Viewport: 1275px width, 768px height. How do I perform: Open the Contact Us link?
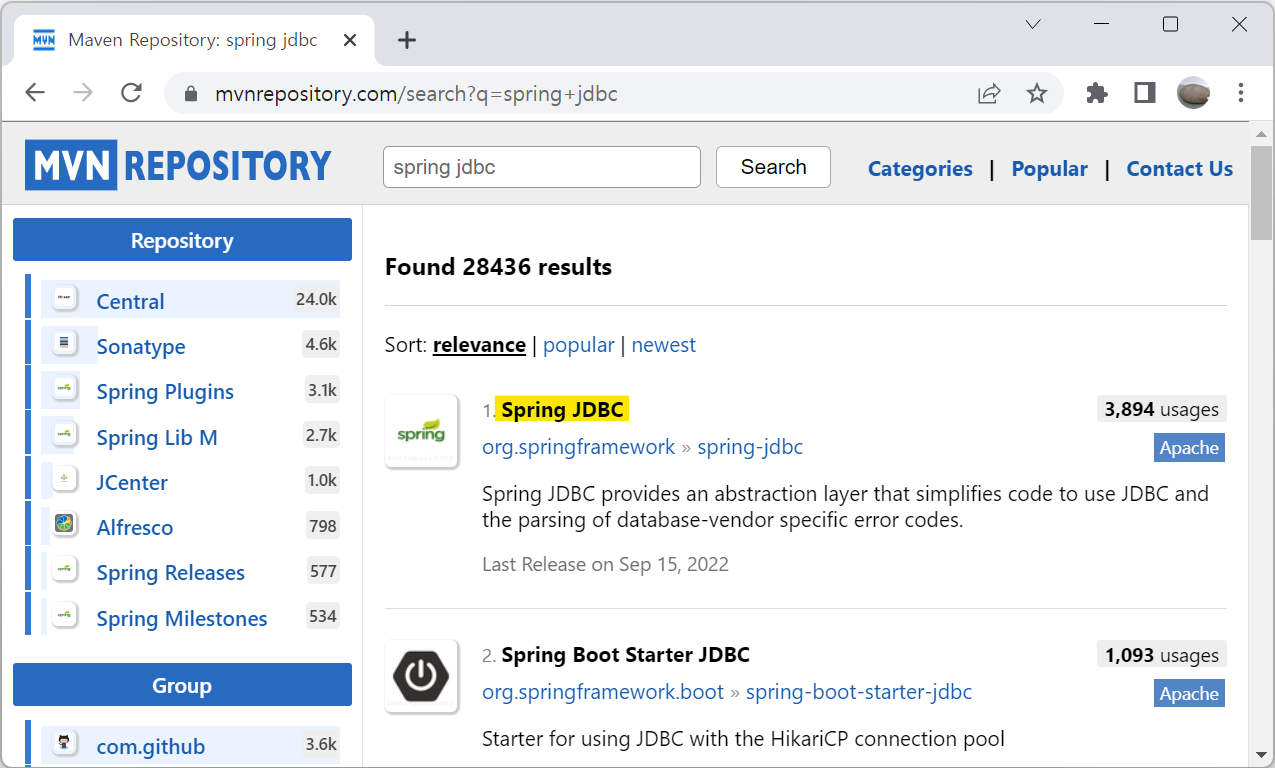tap(1179, 168)
